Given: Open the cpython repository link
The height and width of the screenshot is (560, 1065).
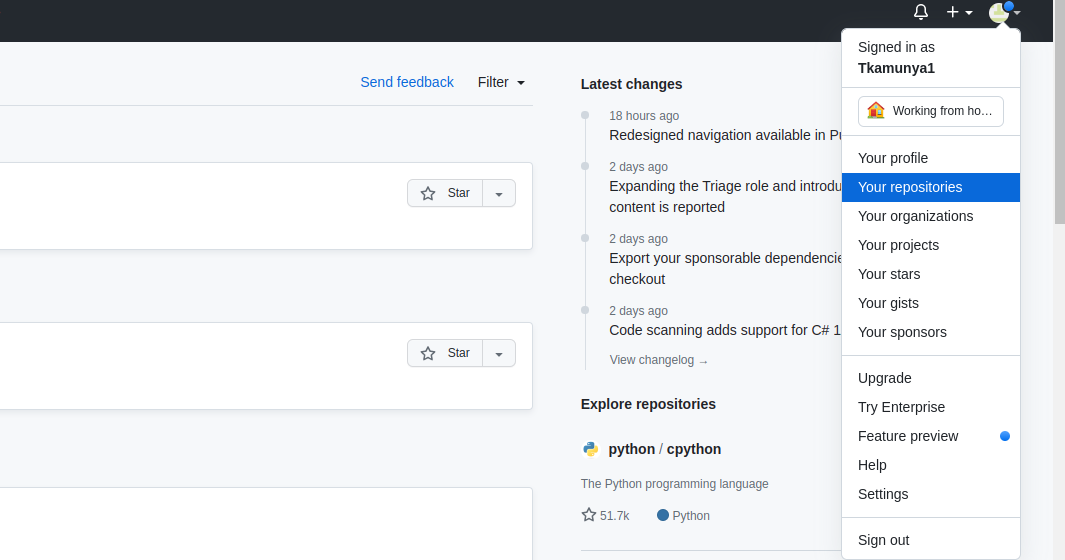Looking at the screenshot, I should click(x=693, y=449).
